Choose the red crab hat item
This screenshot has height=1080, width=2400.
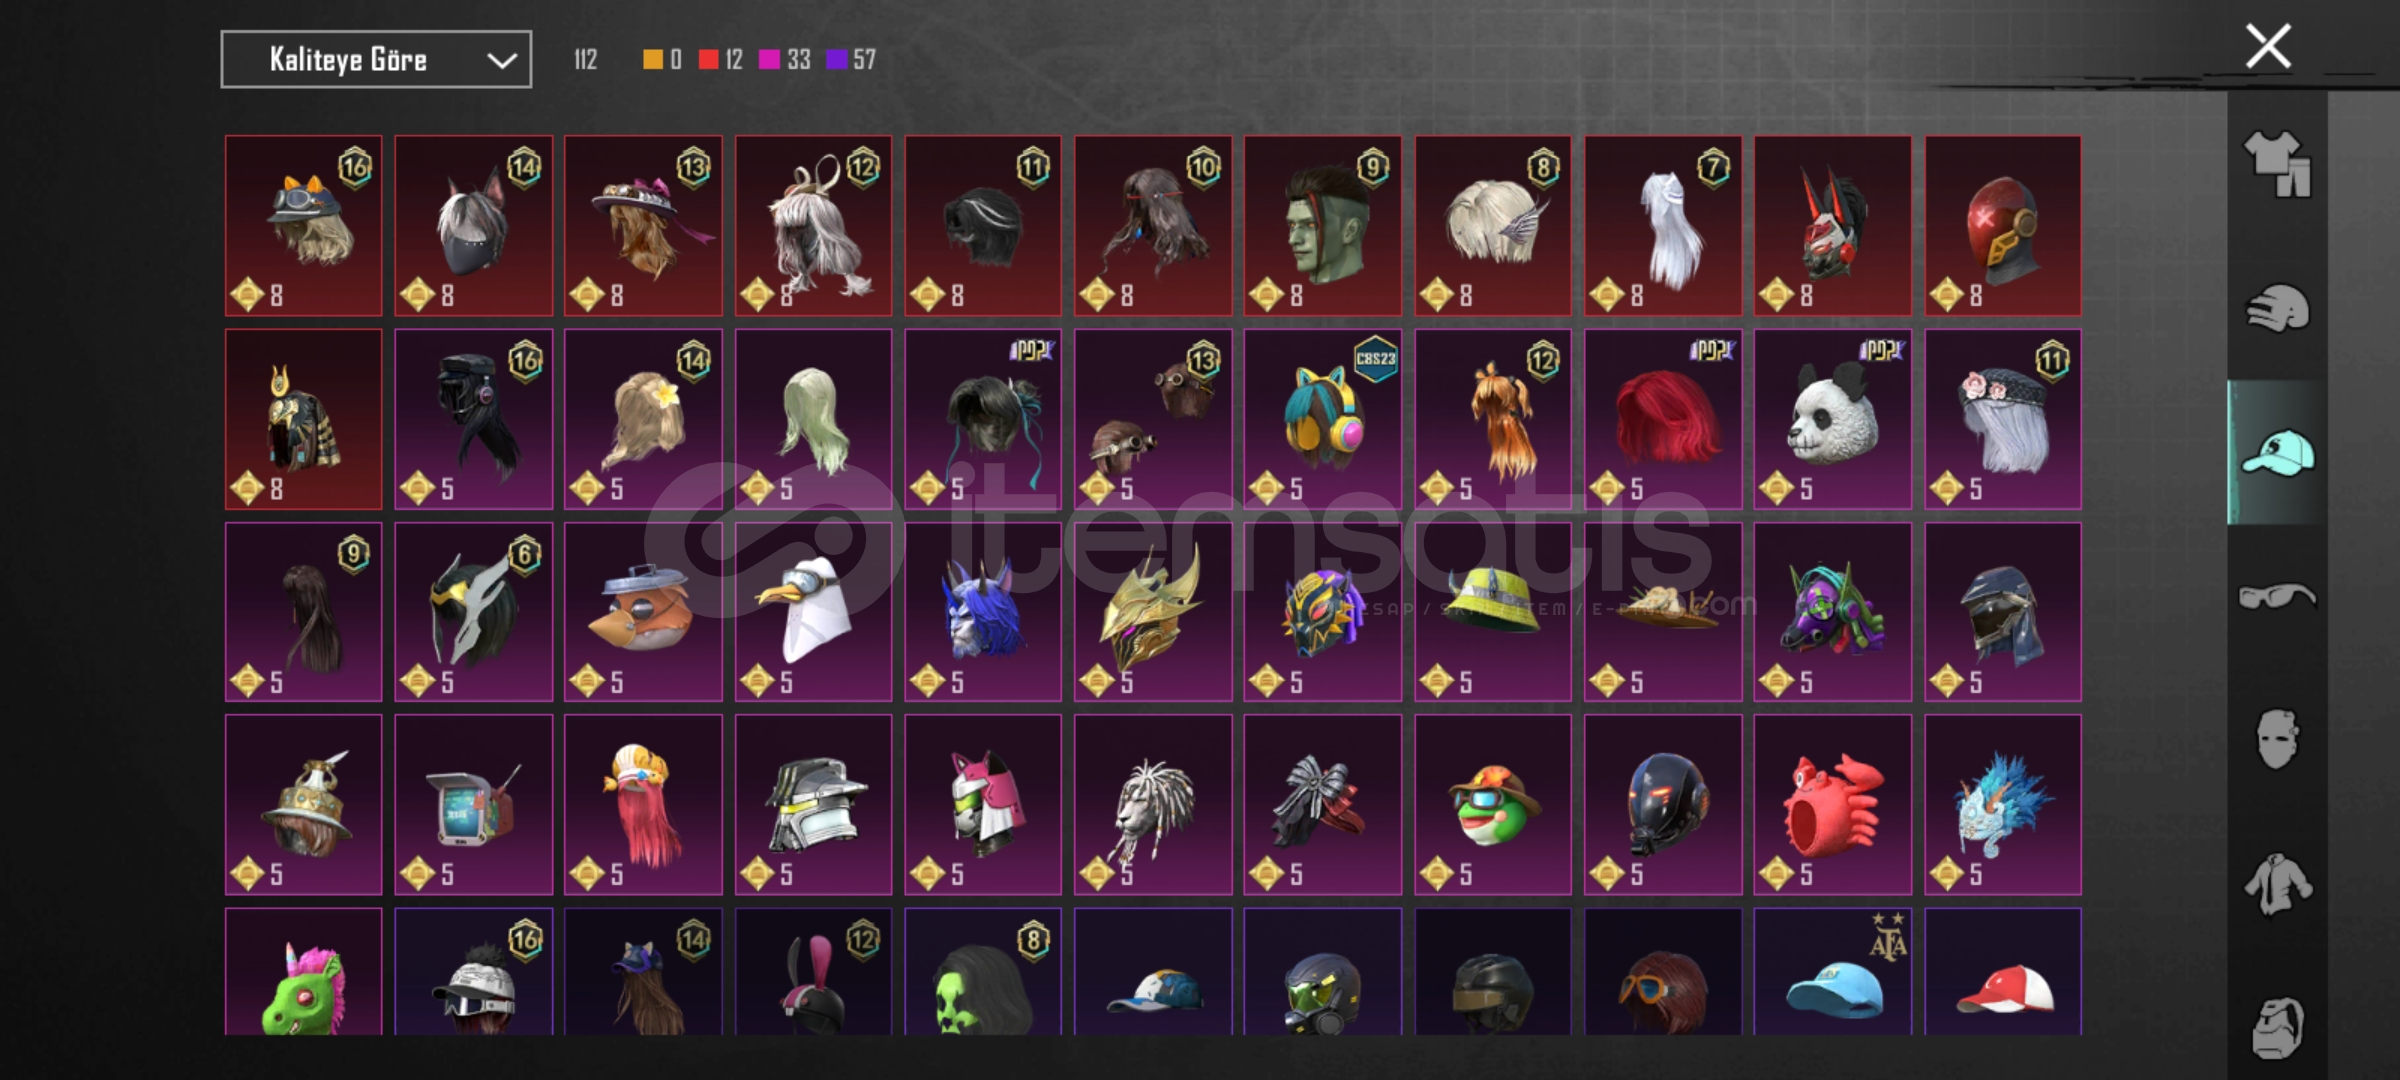(x=1832, y=804)
